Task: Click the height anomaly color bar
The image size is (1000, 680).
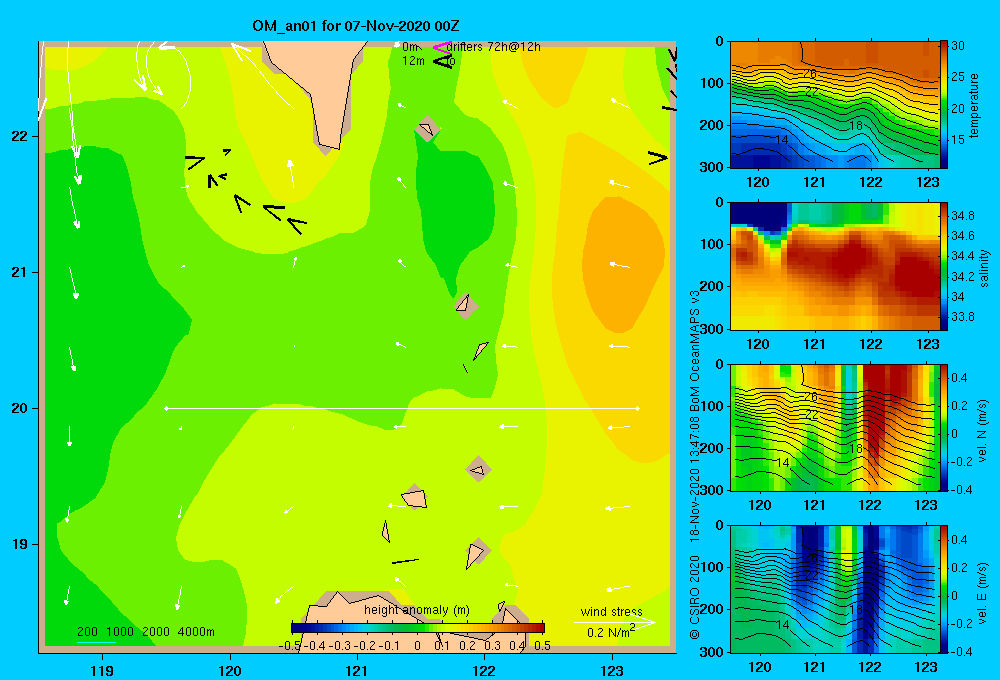Action: [418, 628]
